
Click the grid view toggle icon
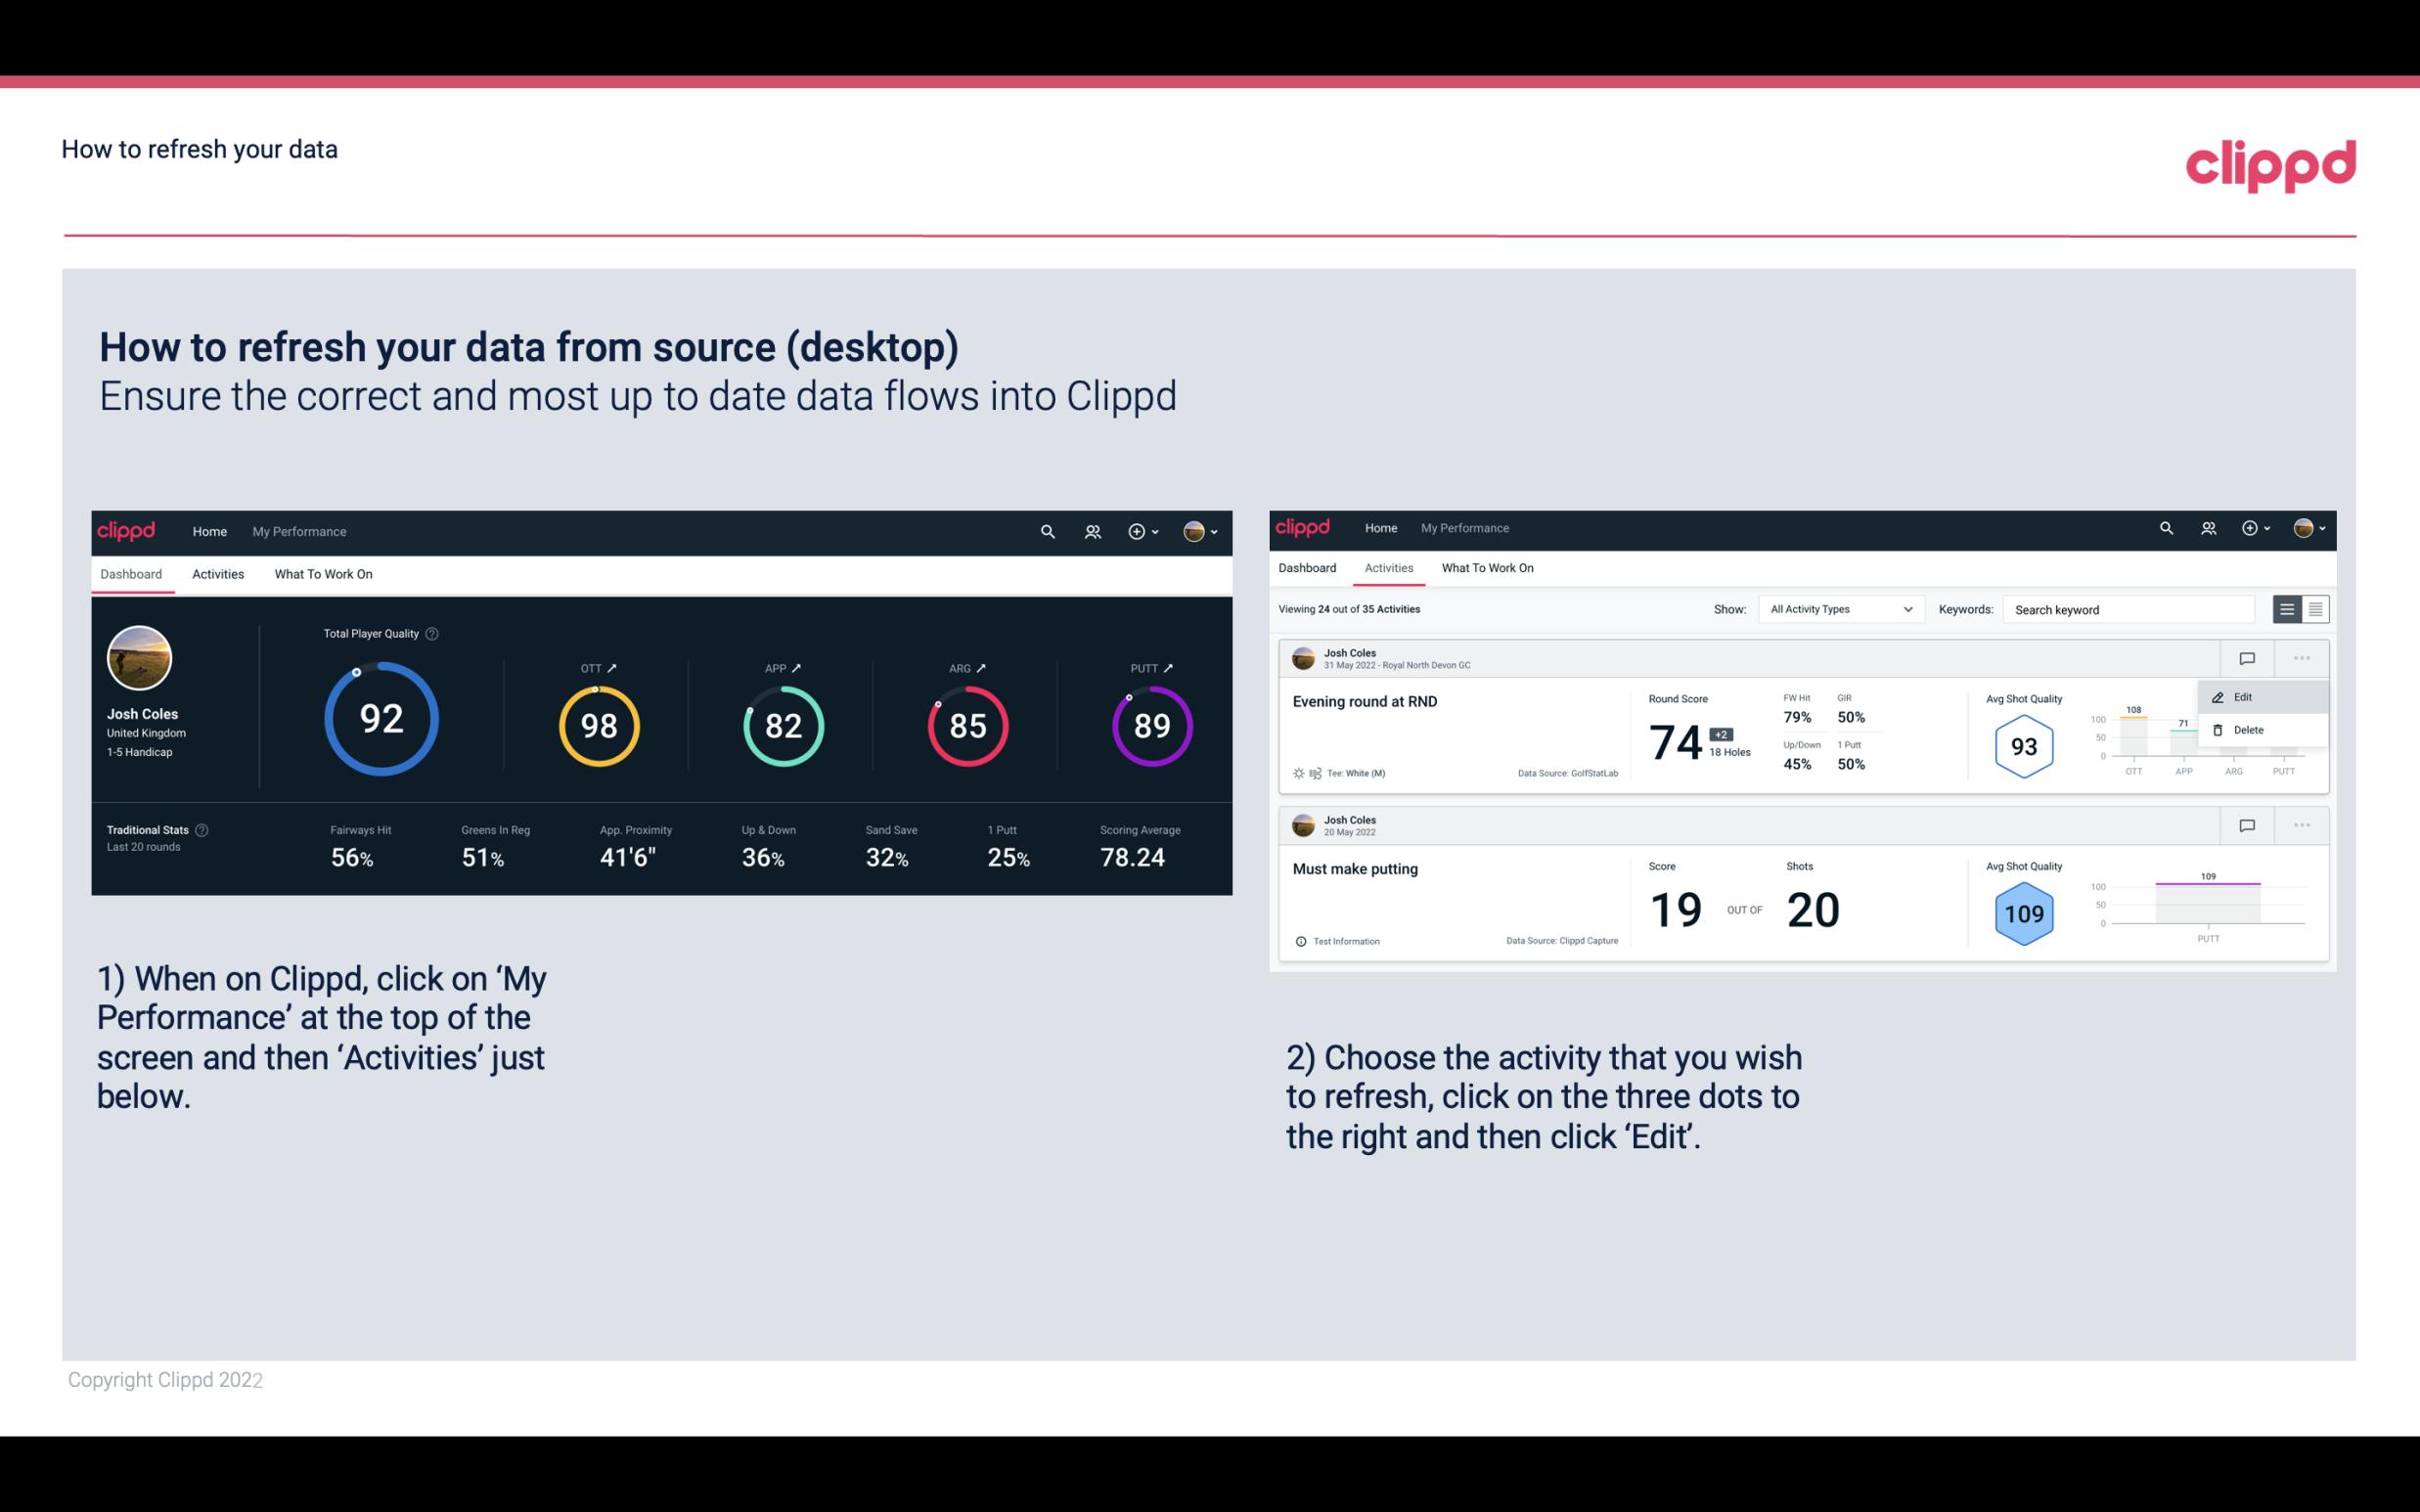click(x=2315, y=608)
